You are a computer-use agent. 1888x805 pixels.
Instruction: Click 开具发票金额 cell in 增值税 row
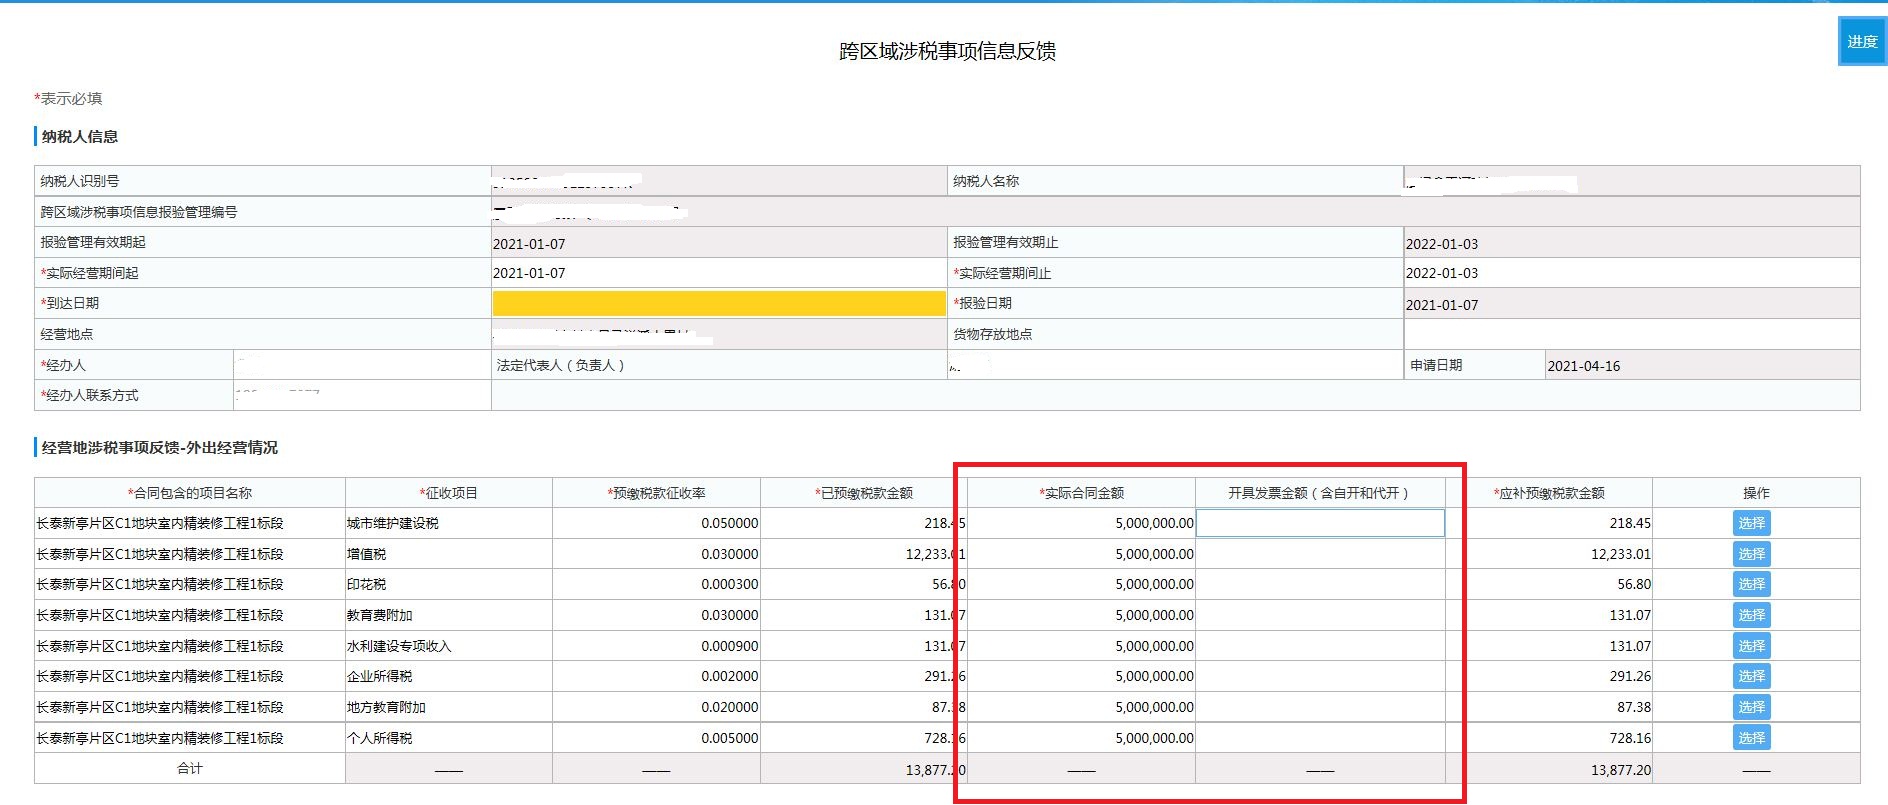tap(1320, 554)
